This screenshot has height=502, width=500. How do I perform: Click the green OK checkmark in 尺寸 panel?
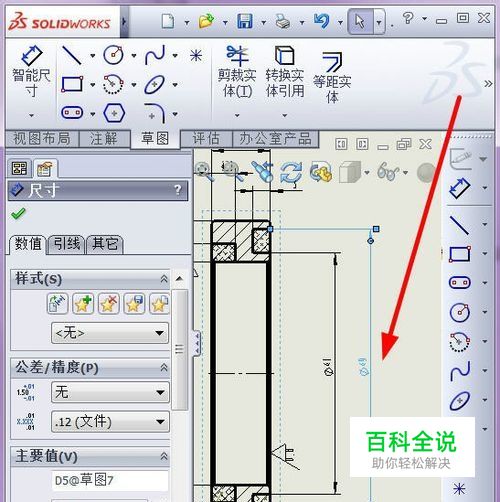(18, 213)
